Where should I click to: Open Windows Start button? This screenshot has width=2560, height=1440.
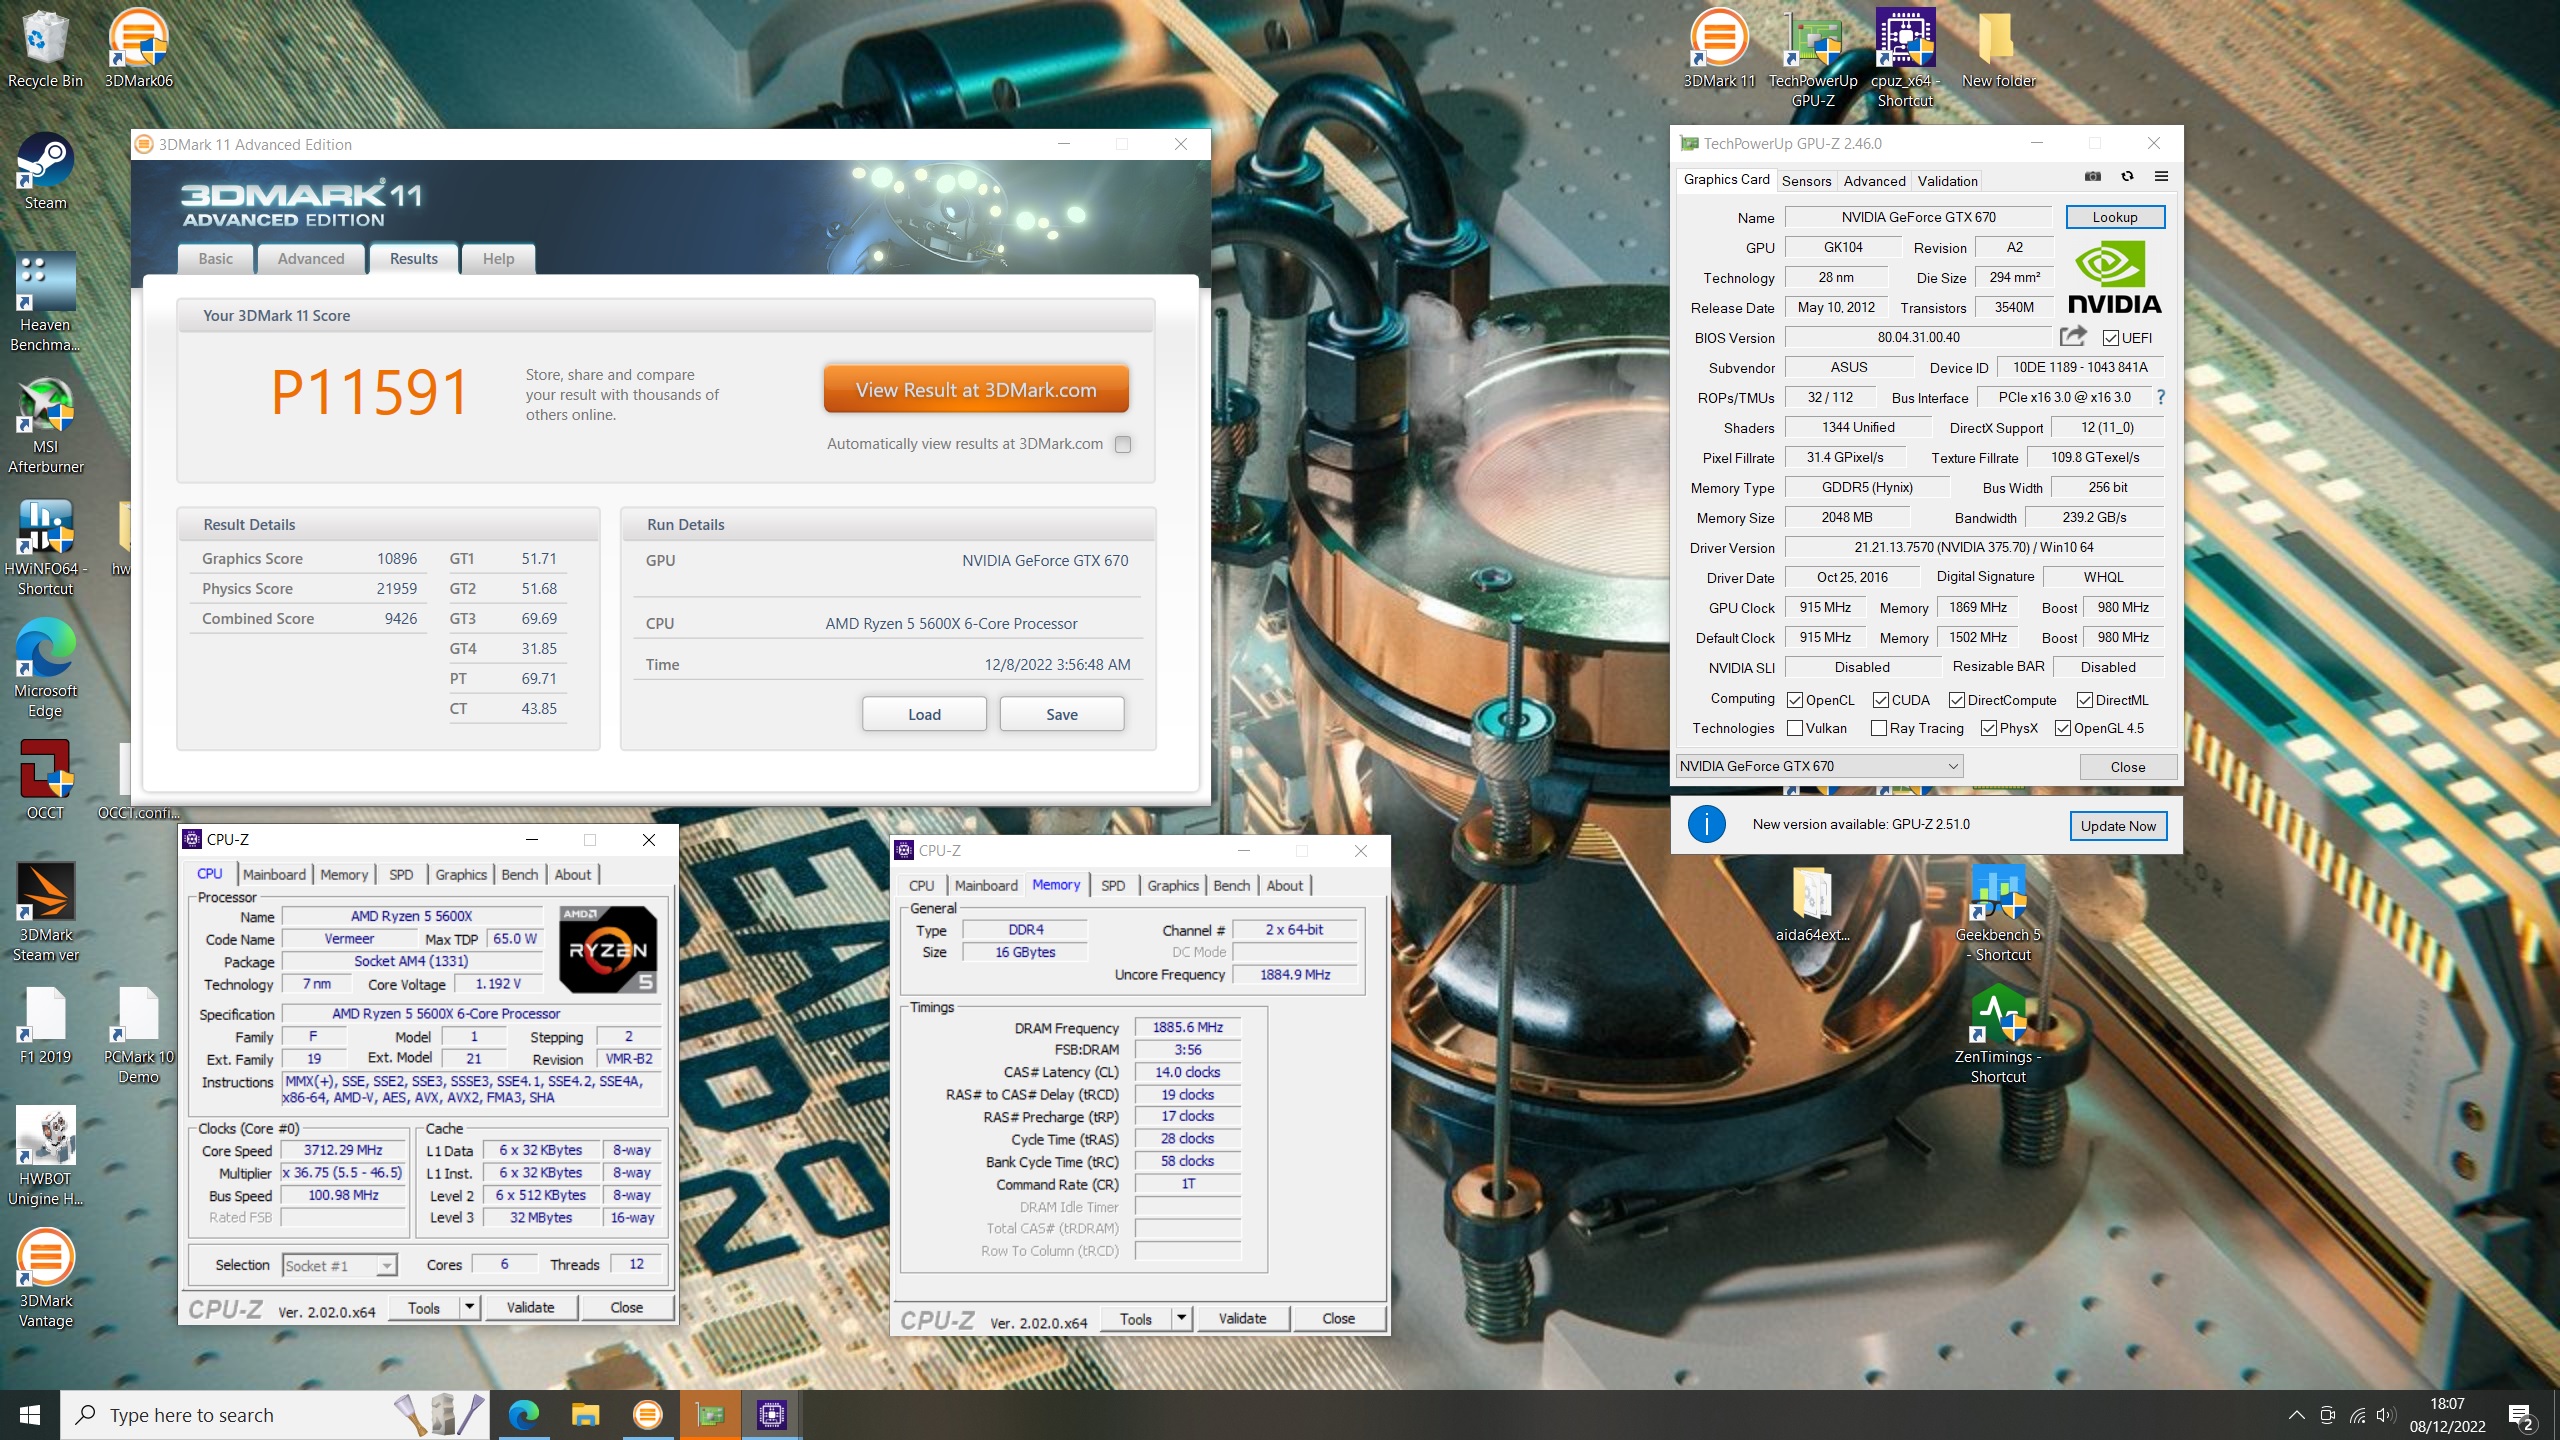click(30, 1415)
